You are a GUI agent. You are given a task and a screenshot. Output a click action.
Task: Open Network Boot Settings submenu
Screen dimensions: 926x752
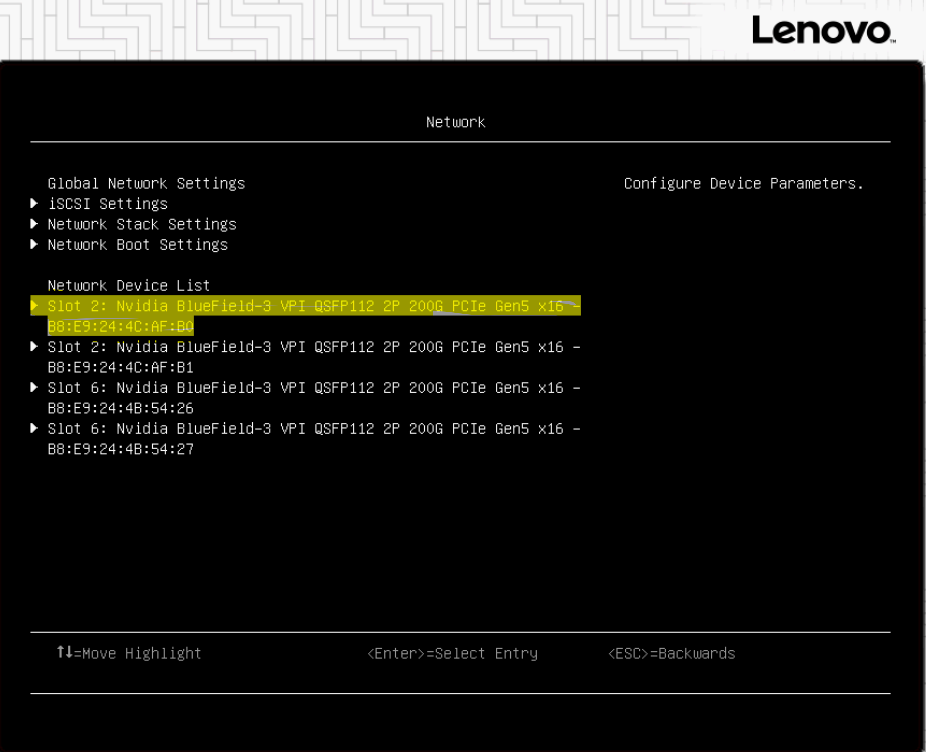[138, 245]
